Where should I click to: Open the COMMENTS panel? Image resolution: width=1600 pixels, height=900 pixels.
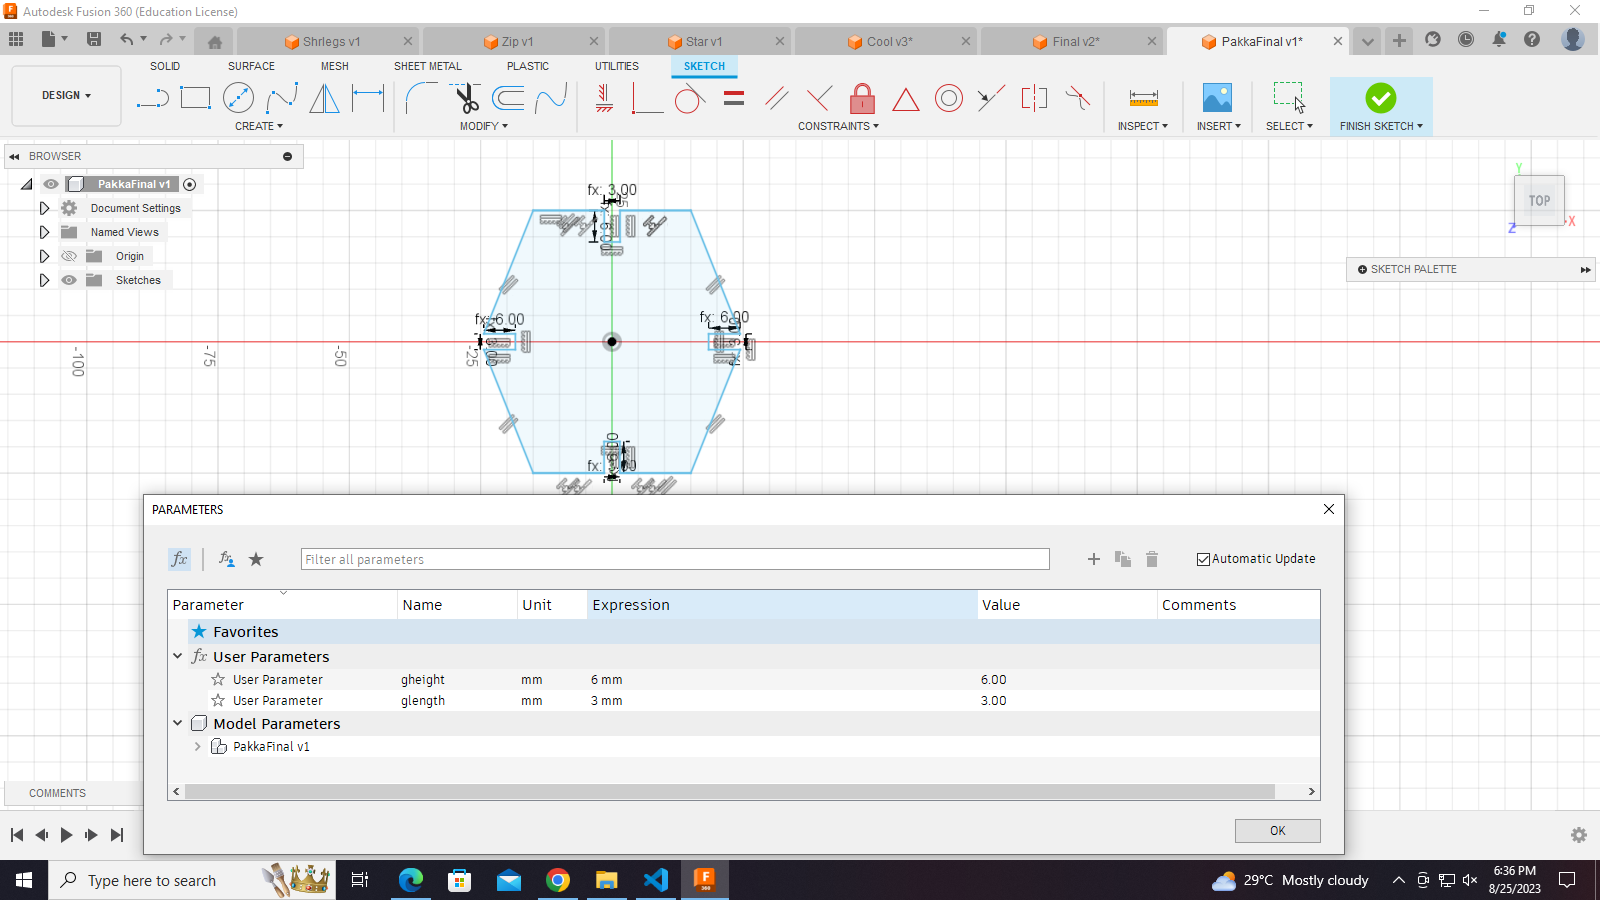[x=57, y=793]
